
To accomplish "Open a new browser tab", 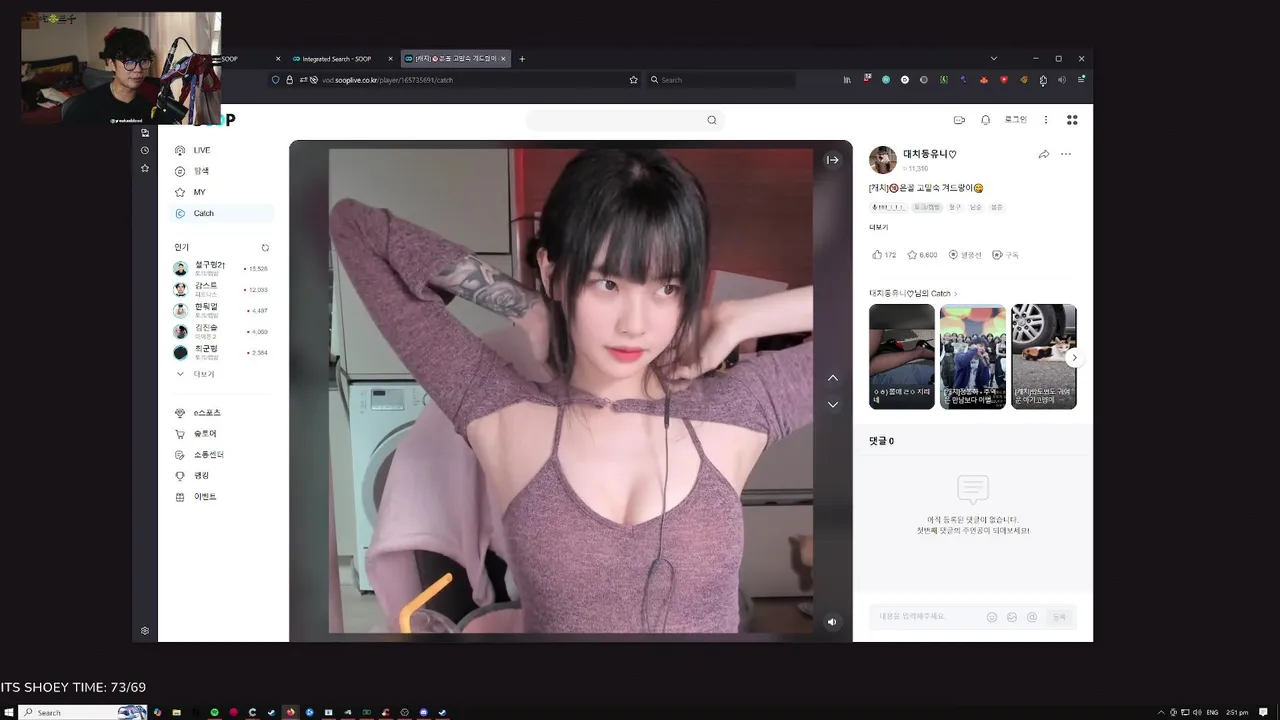I will tap(522, 59).
